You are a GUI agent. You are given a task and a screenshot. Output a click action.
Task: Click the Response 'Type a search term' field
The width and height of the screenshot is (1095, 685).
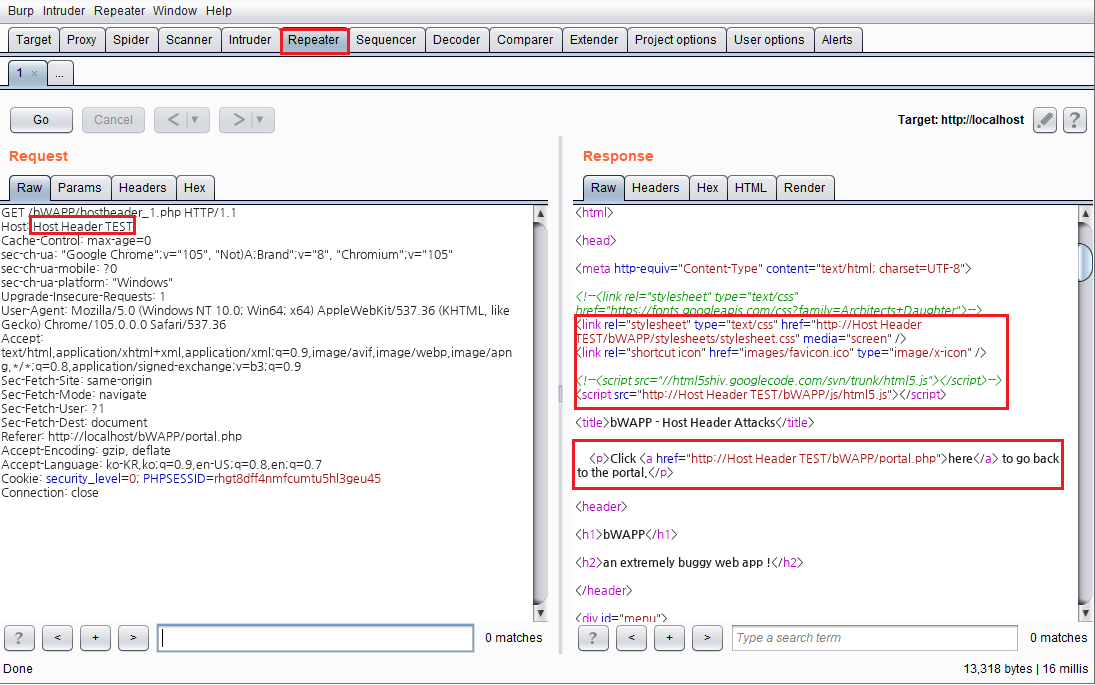tap(874, 638)
